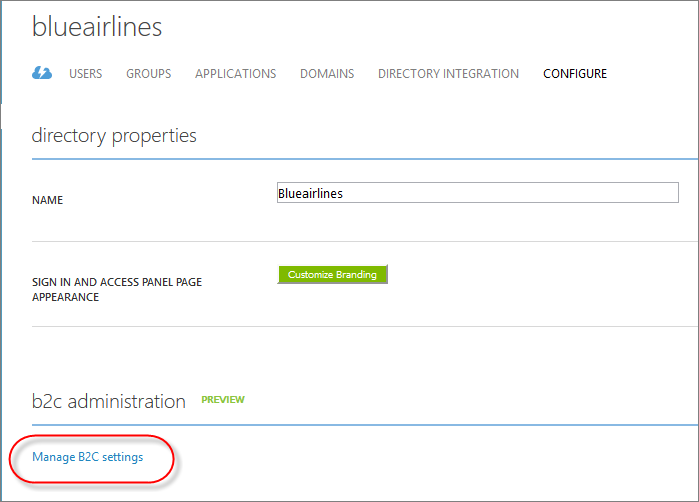Click the quick start cloud icon
The width and height of the screenshot is (699, 502).
pos(42,73)
